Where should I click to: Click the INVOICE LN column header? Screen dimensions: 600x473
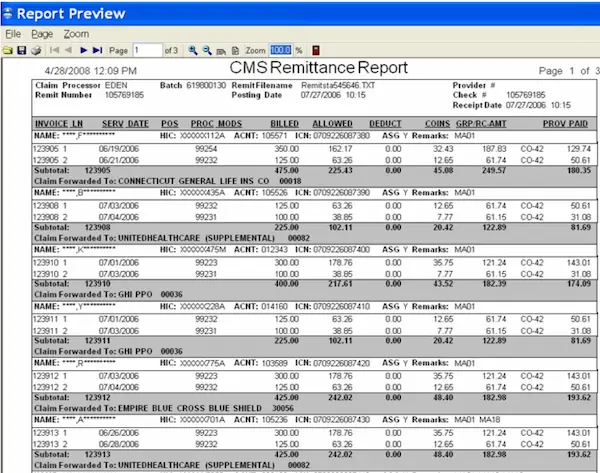[59, 124]
